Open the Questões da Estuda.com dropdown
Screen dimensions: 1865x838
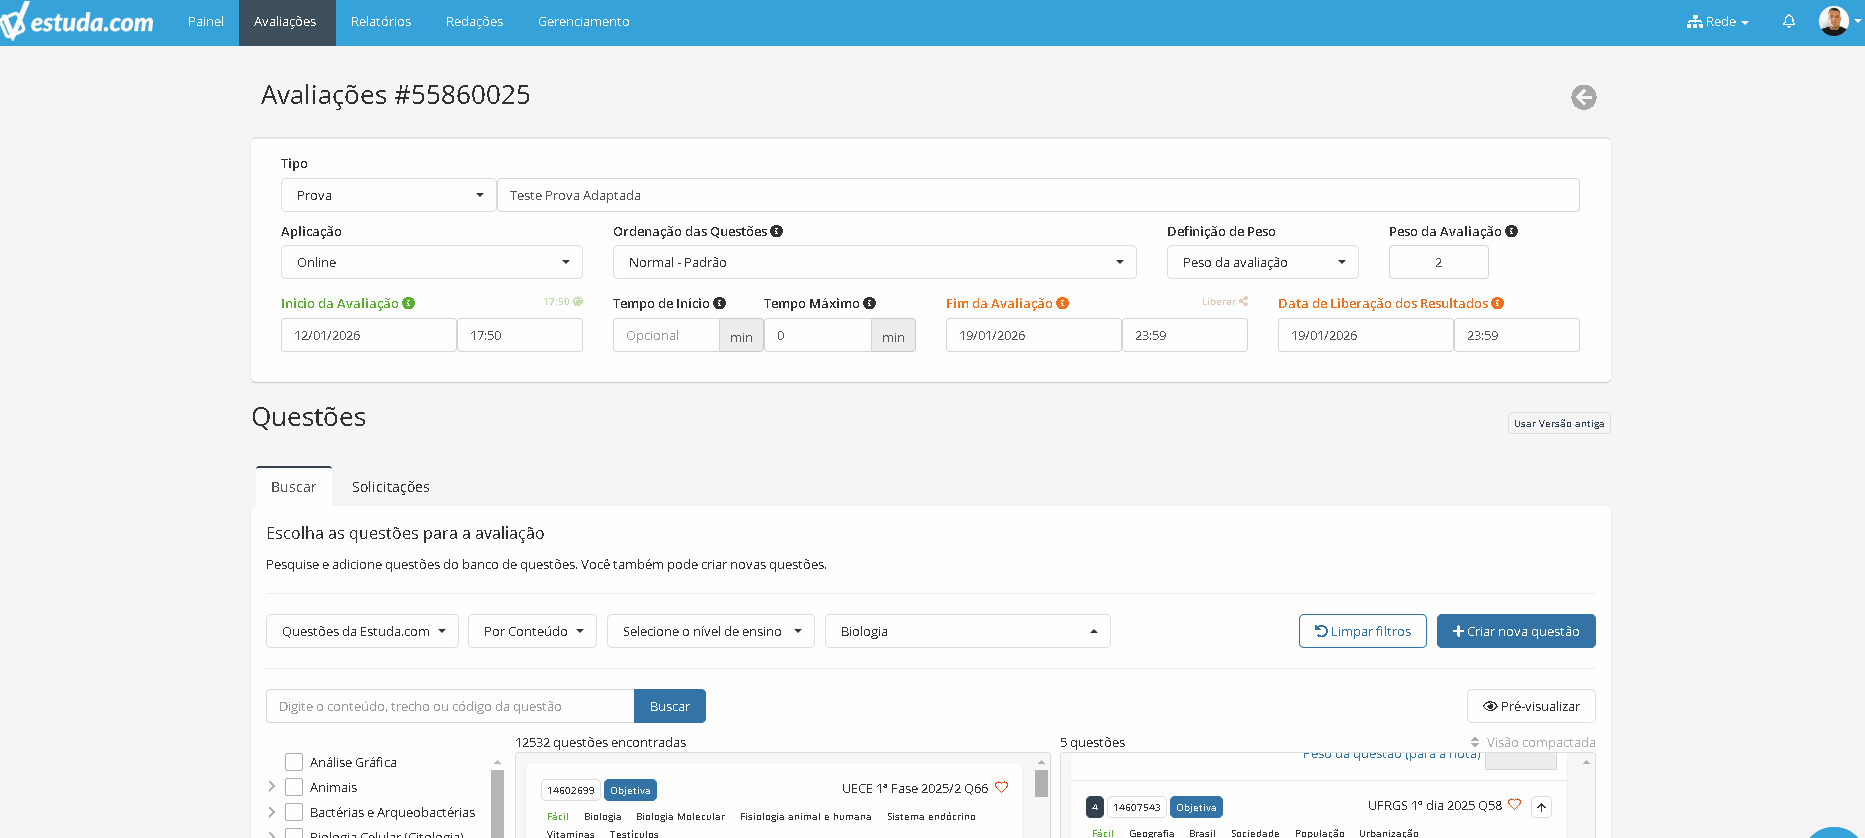tap(362, 631)
